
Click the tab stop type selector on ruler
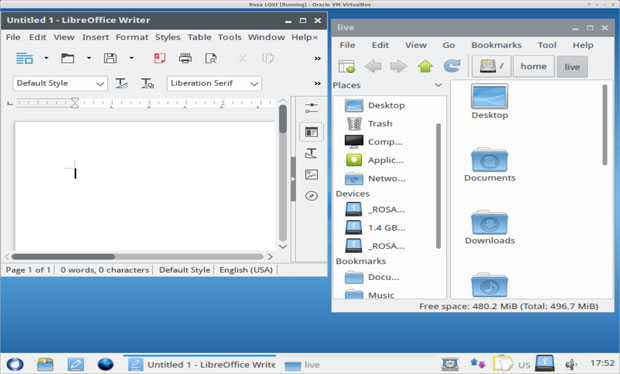10,103
